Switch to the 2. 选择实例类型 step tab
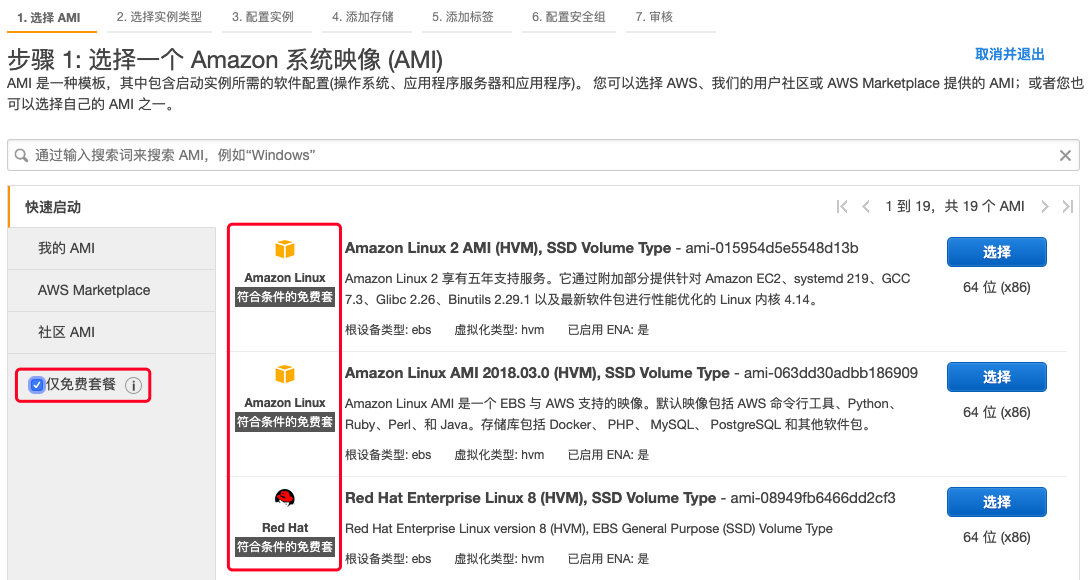This screenshot has width=1088, height=580. pyautogui.click(x=160, y=17)
